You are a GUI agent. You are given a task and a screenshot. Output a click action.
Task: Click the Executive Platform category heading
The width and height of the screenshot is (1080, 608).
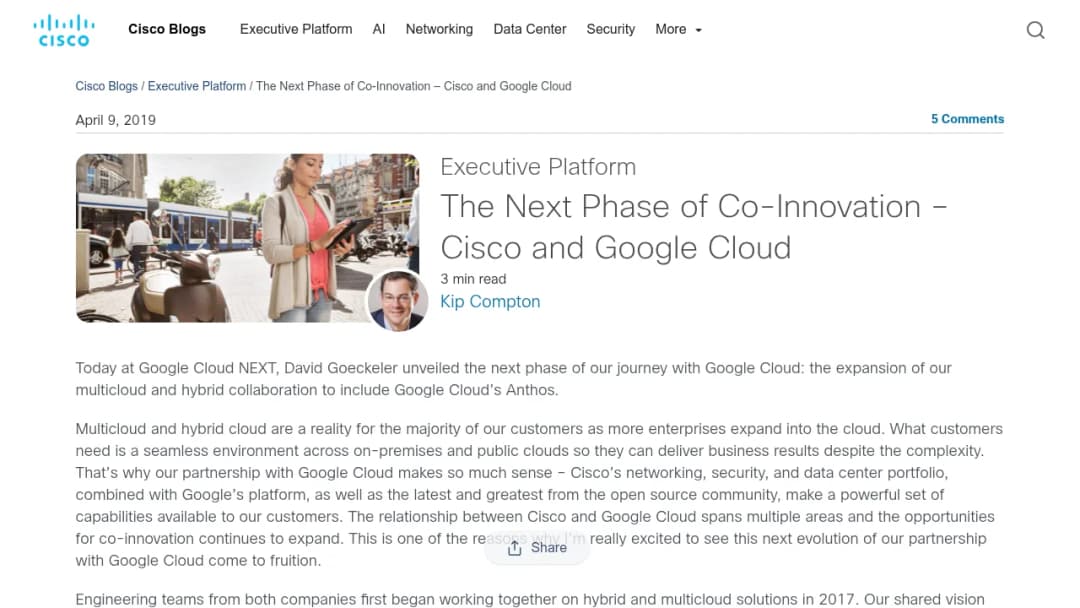[538, 167]
